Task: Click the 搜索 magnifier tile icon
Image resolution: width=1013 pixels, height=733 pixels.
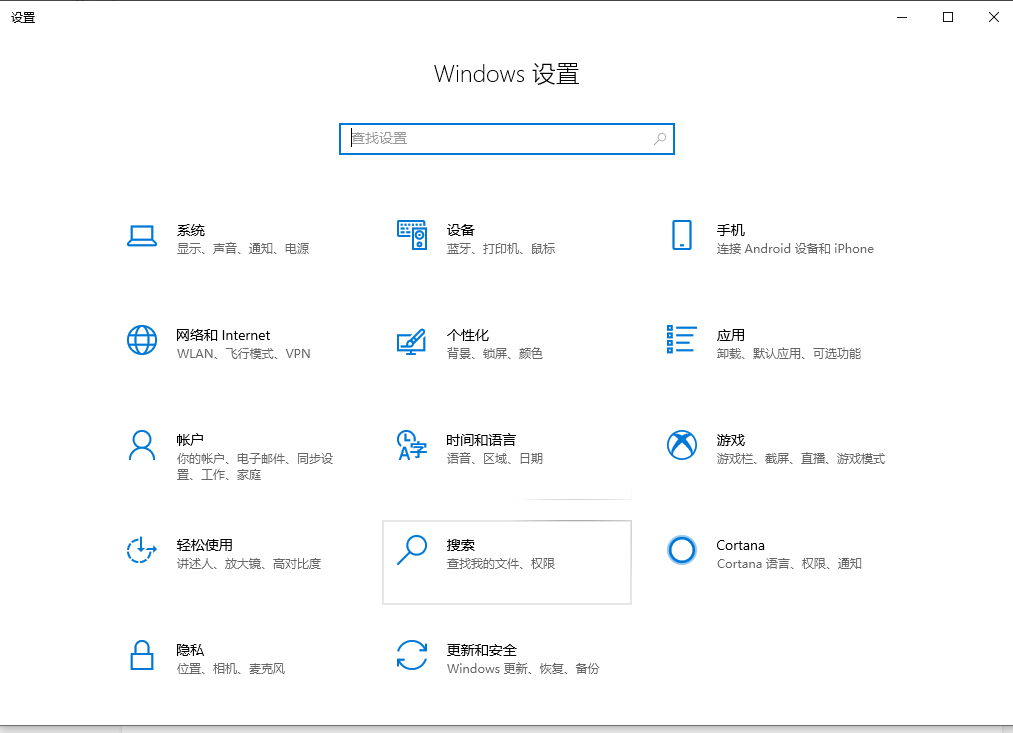Action: (x=412, y=551)
